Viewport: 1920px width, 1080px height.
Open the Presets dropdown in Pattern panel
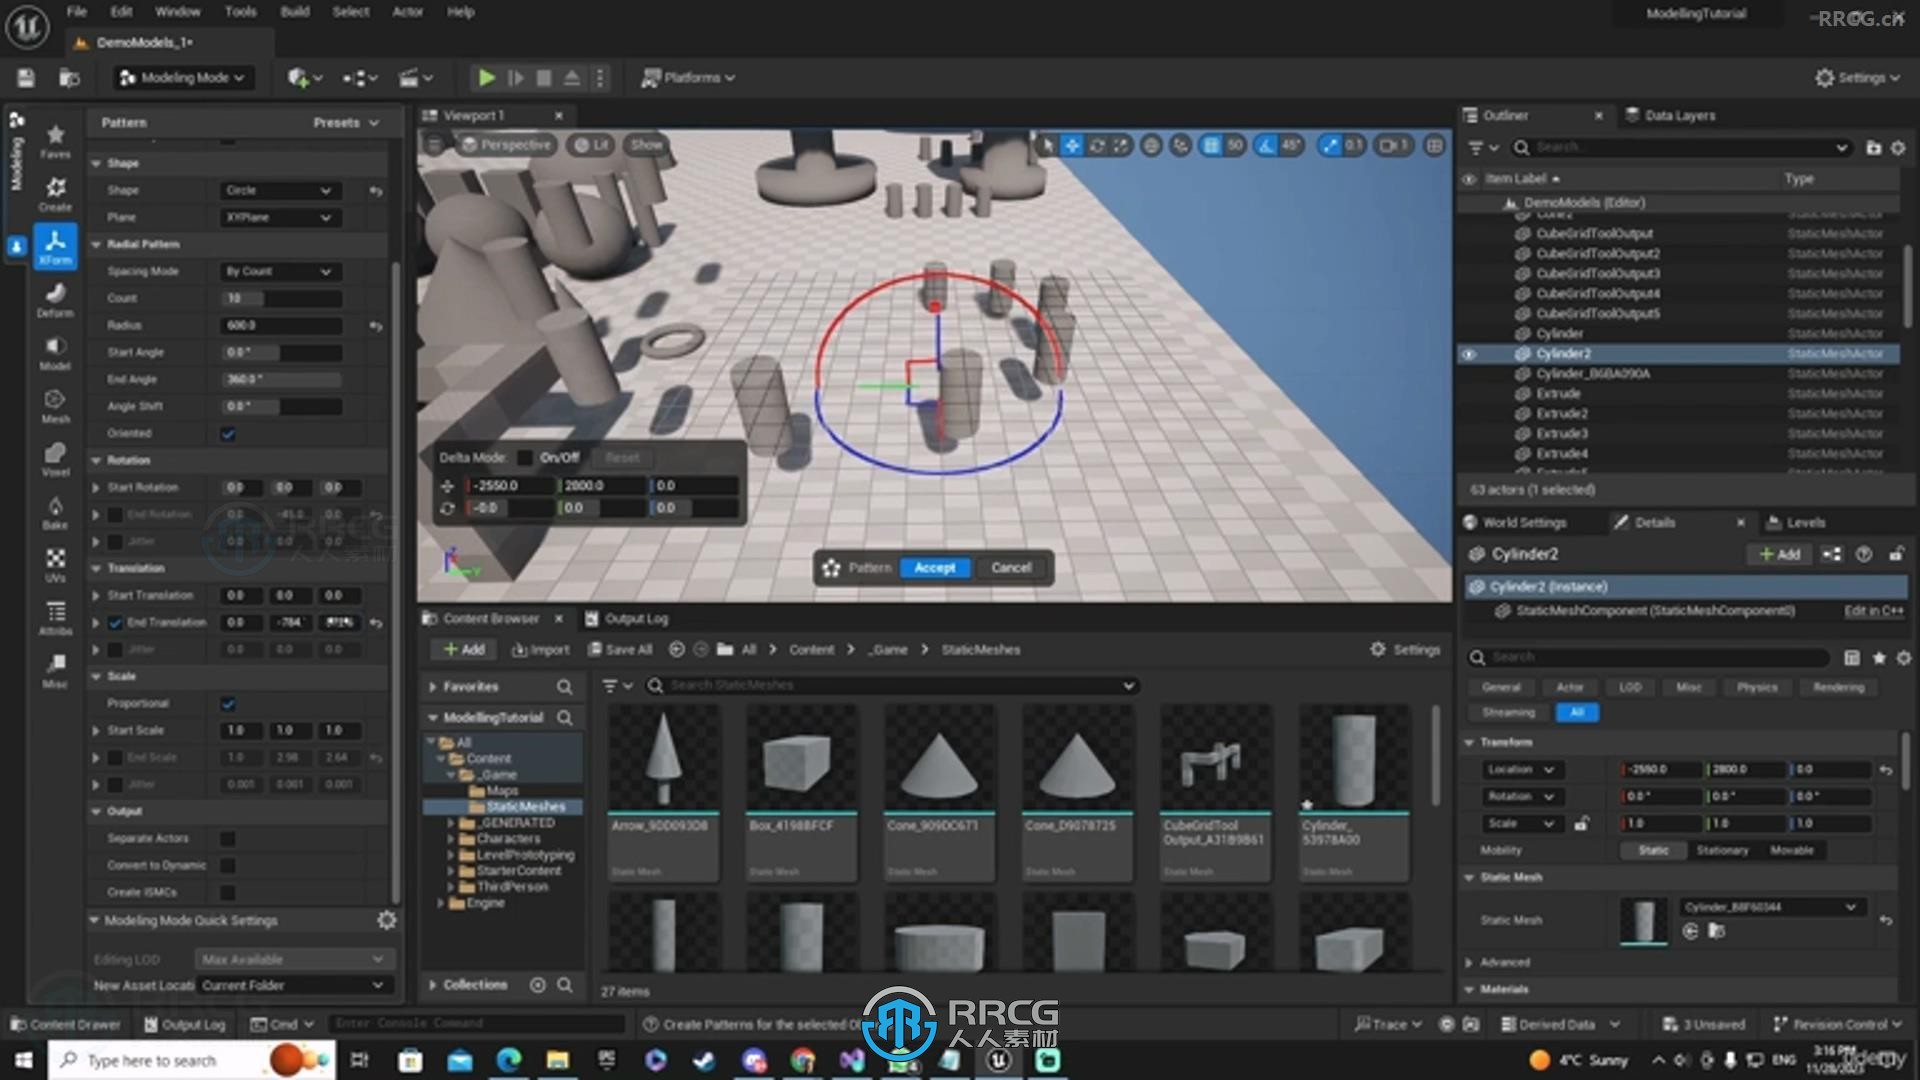tap(346, 123)
